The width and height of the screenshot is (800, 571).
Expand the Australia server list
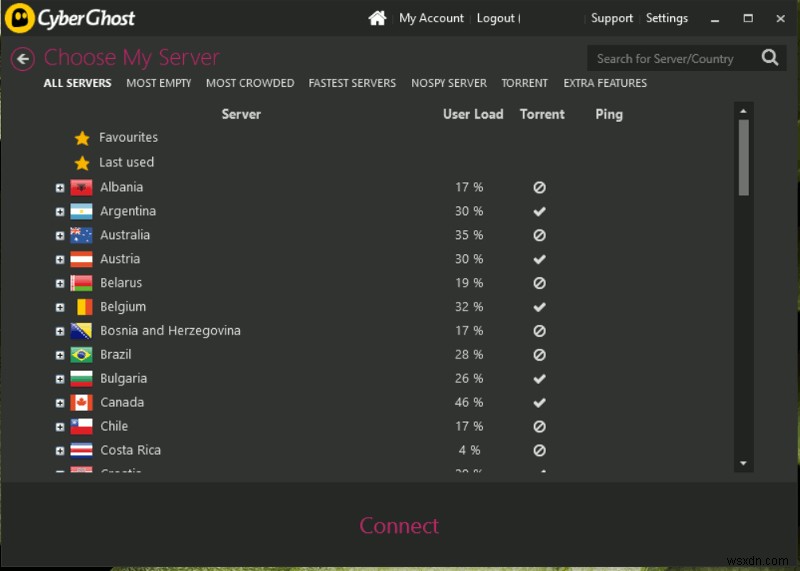tap(60, 236)
